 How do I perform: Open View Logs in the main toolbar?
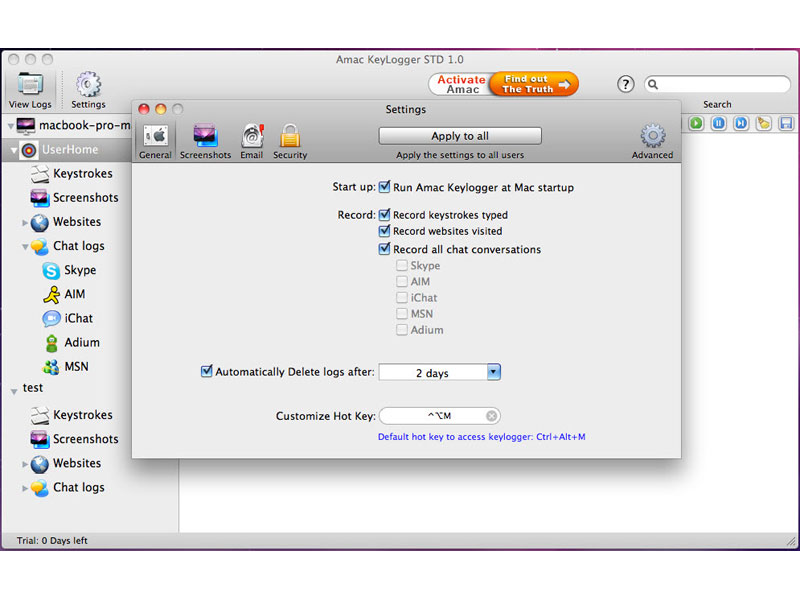29,89
